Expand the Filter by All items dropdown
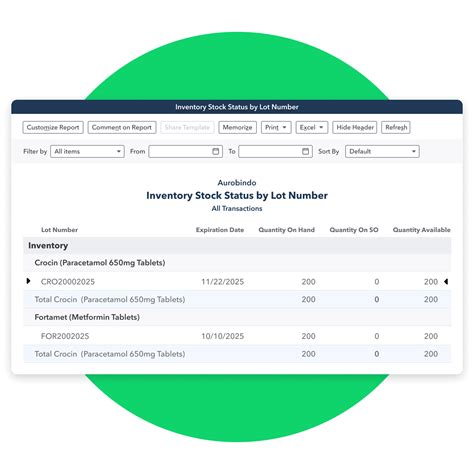 tap(87, 151)
